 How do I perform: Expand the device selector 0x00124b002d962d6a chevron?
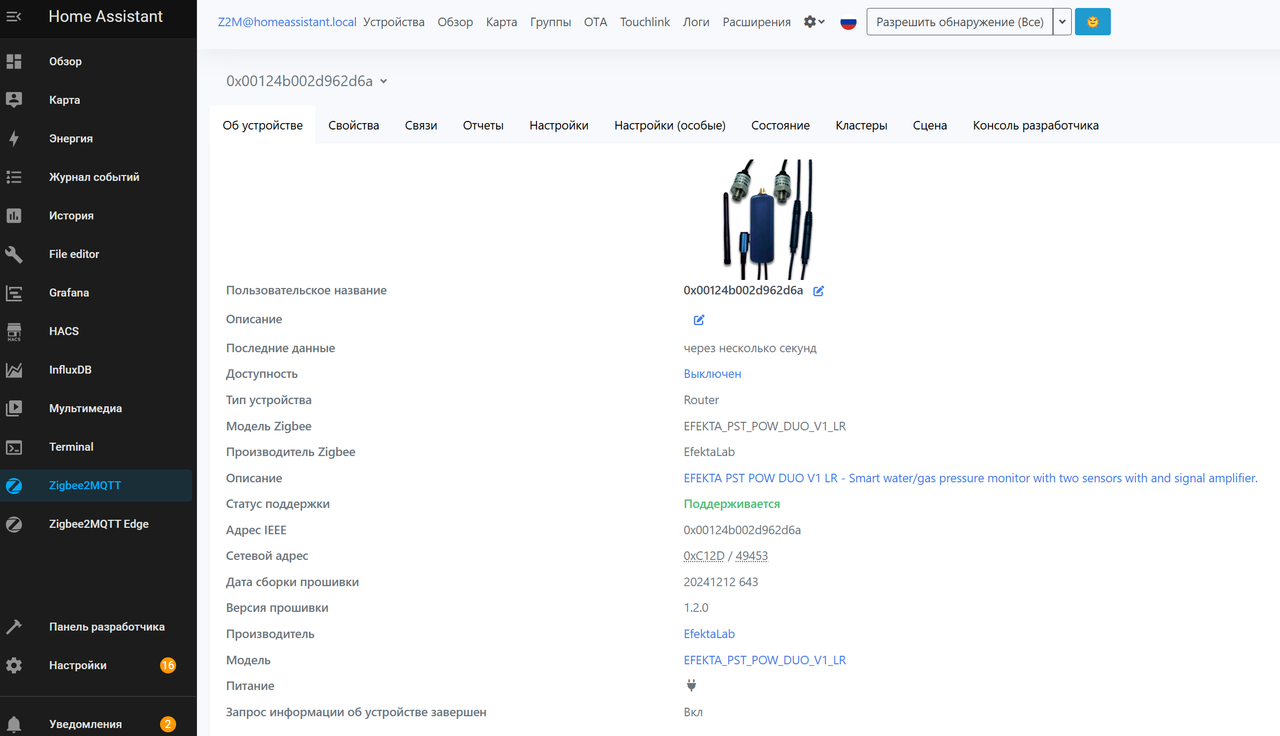(384, 82)
